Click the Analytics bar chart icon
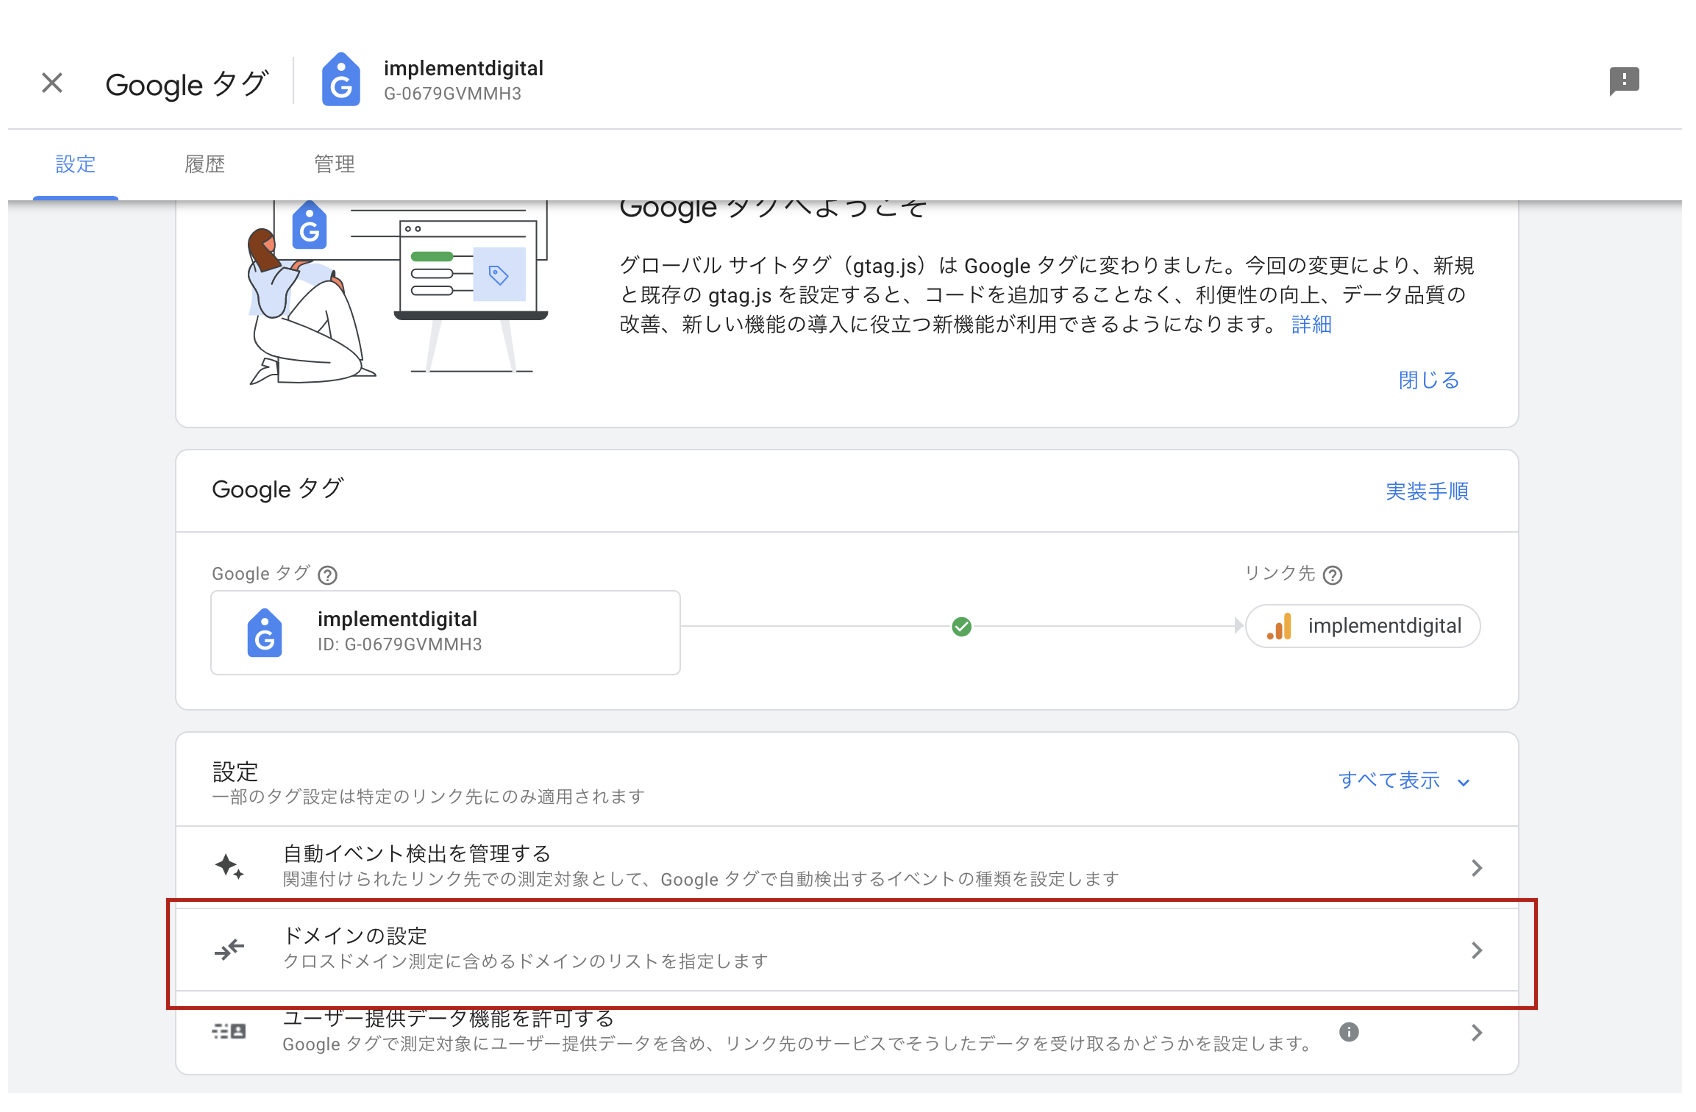 coord(1279,626)
